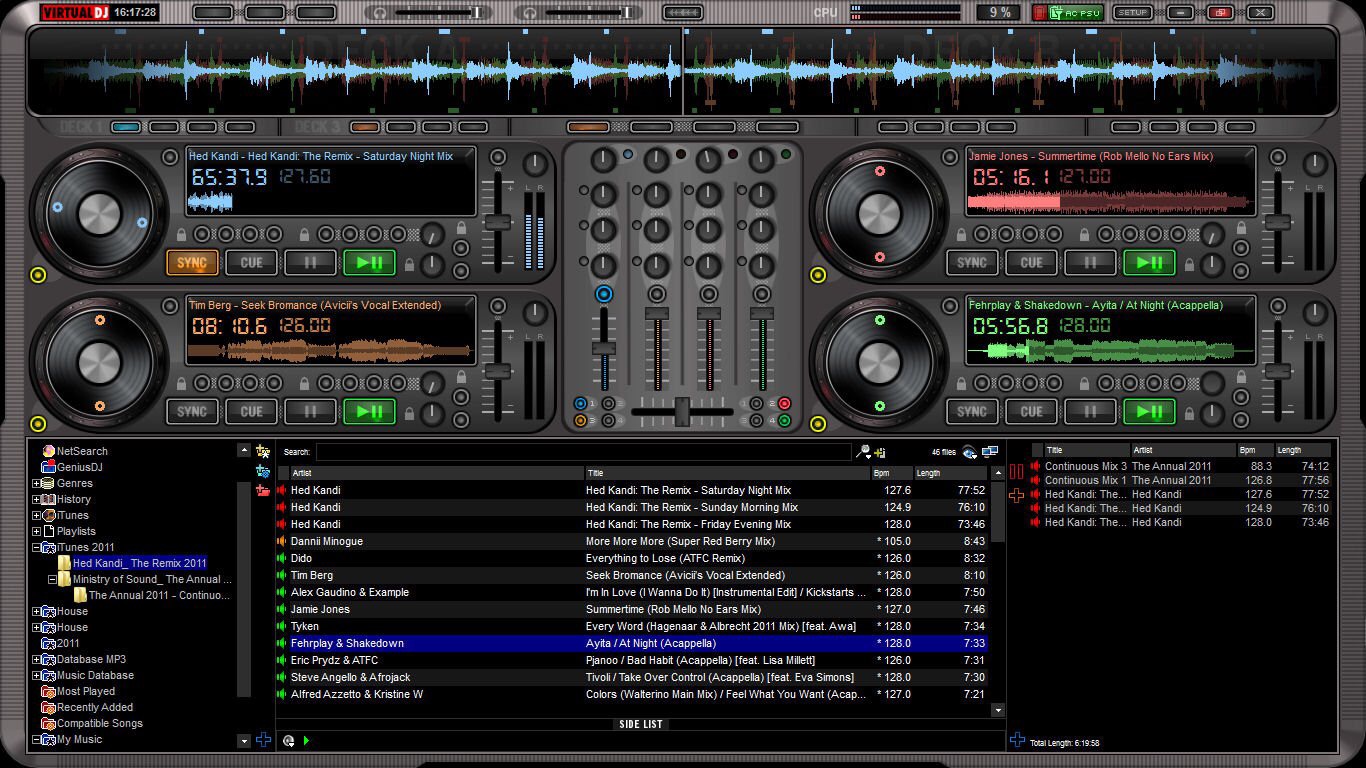The height and width of the screenshot is (768, 1366).
Task: Click the SIDE LIST tab
Action: coord(641,724)
